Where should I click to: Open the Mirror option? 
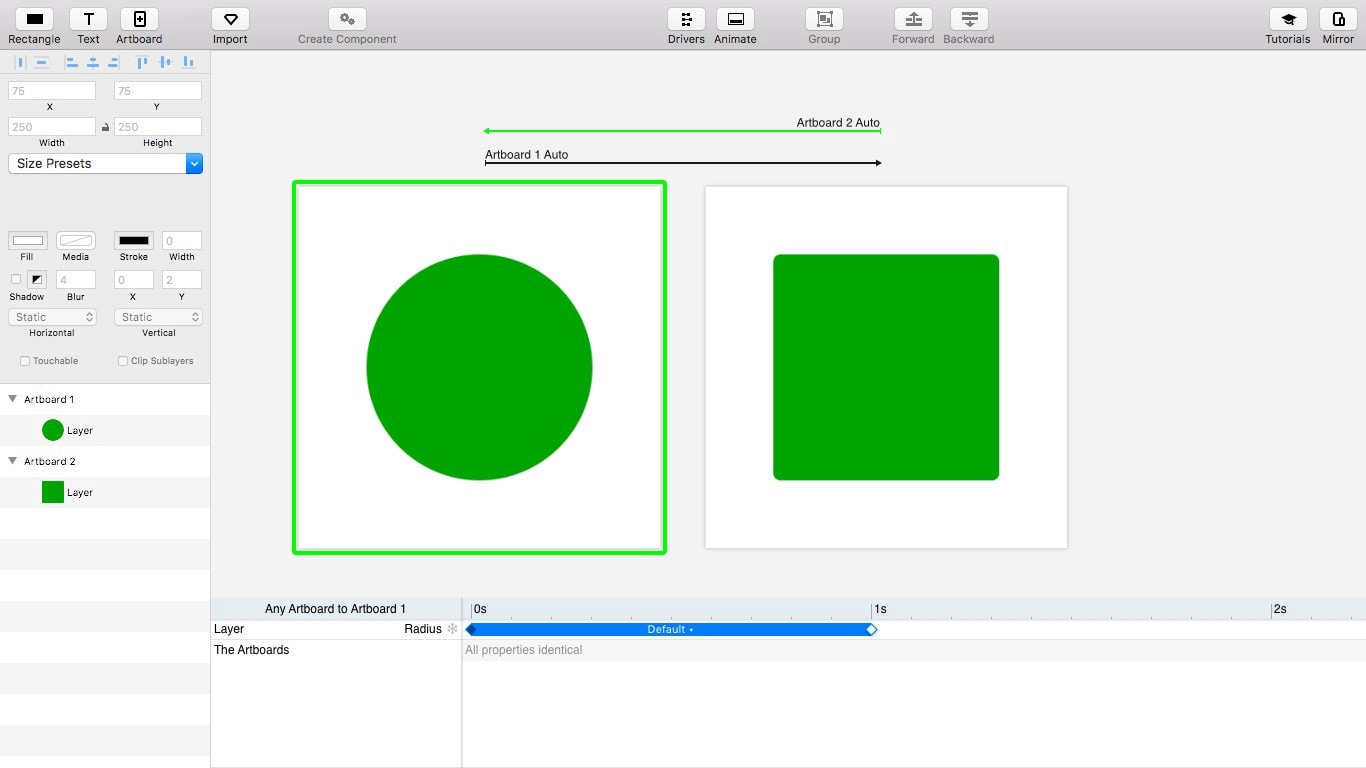click(x=1338, y=19)
